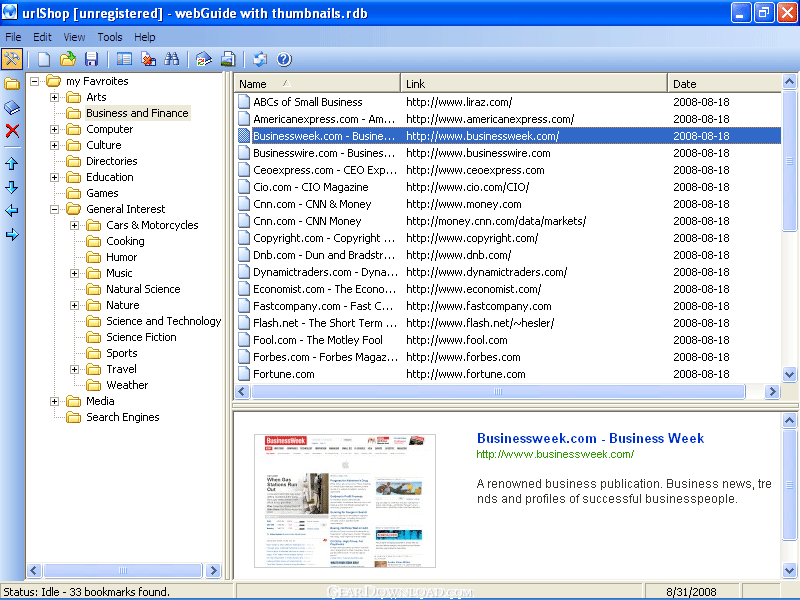This screenshot has height=600, width=800.
Task: Click the sidebar left arrow icon
Action: pyautogui.click(x=12, y=210)
